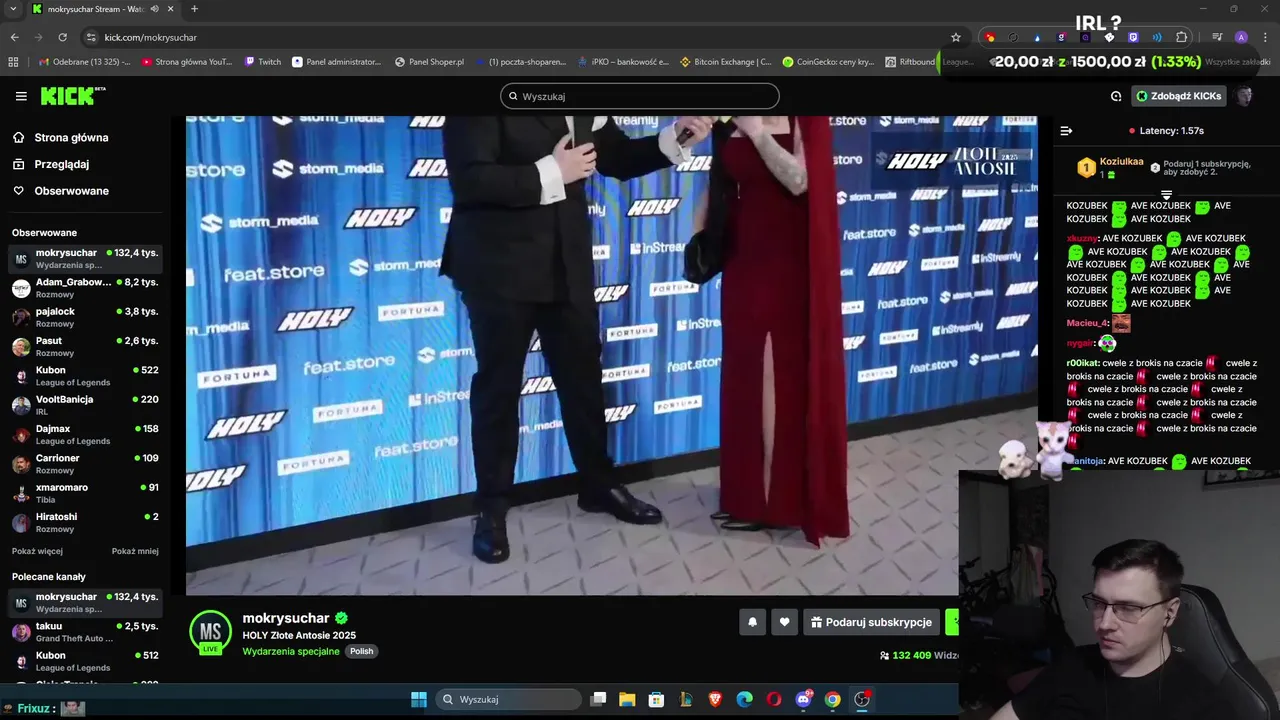Open recommended channel takuu
This screenshot has width=1280, height=720.
(85, 632)
